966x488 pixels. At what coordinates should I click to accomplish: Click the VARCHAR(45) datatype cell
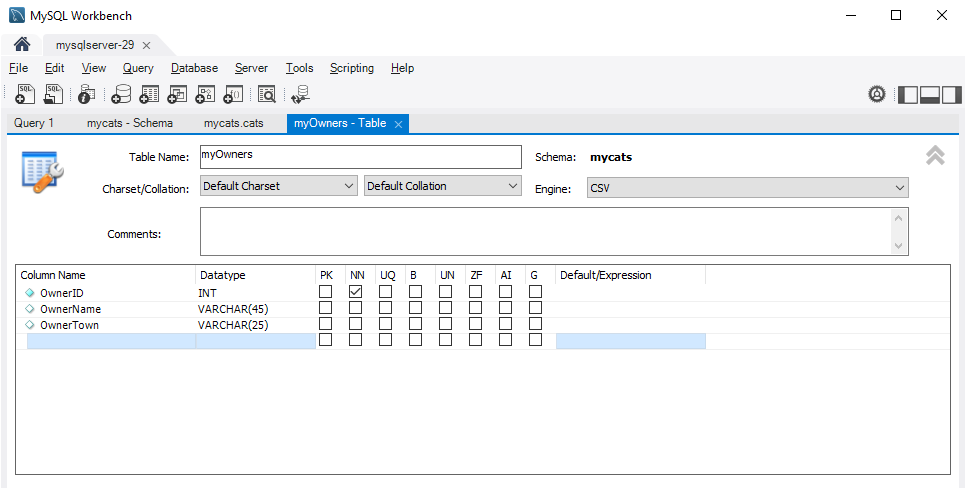click(233, 309)
